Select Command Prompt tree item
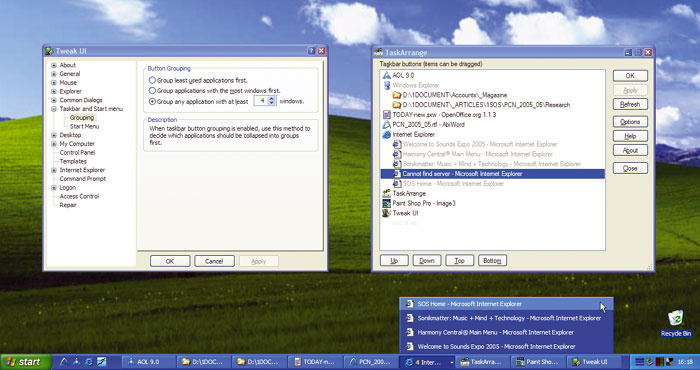 click(x=83, y=179)
